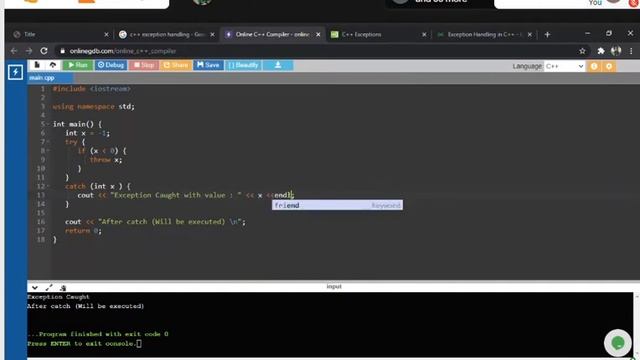Click the 'After catch (Will be executed)' cout line
The image size is (640, 360).
click(x=156, y=222)
